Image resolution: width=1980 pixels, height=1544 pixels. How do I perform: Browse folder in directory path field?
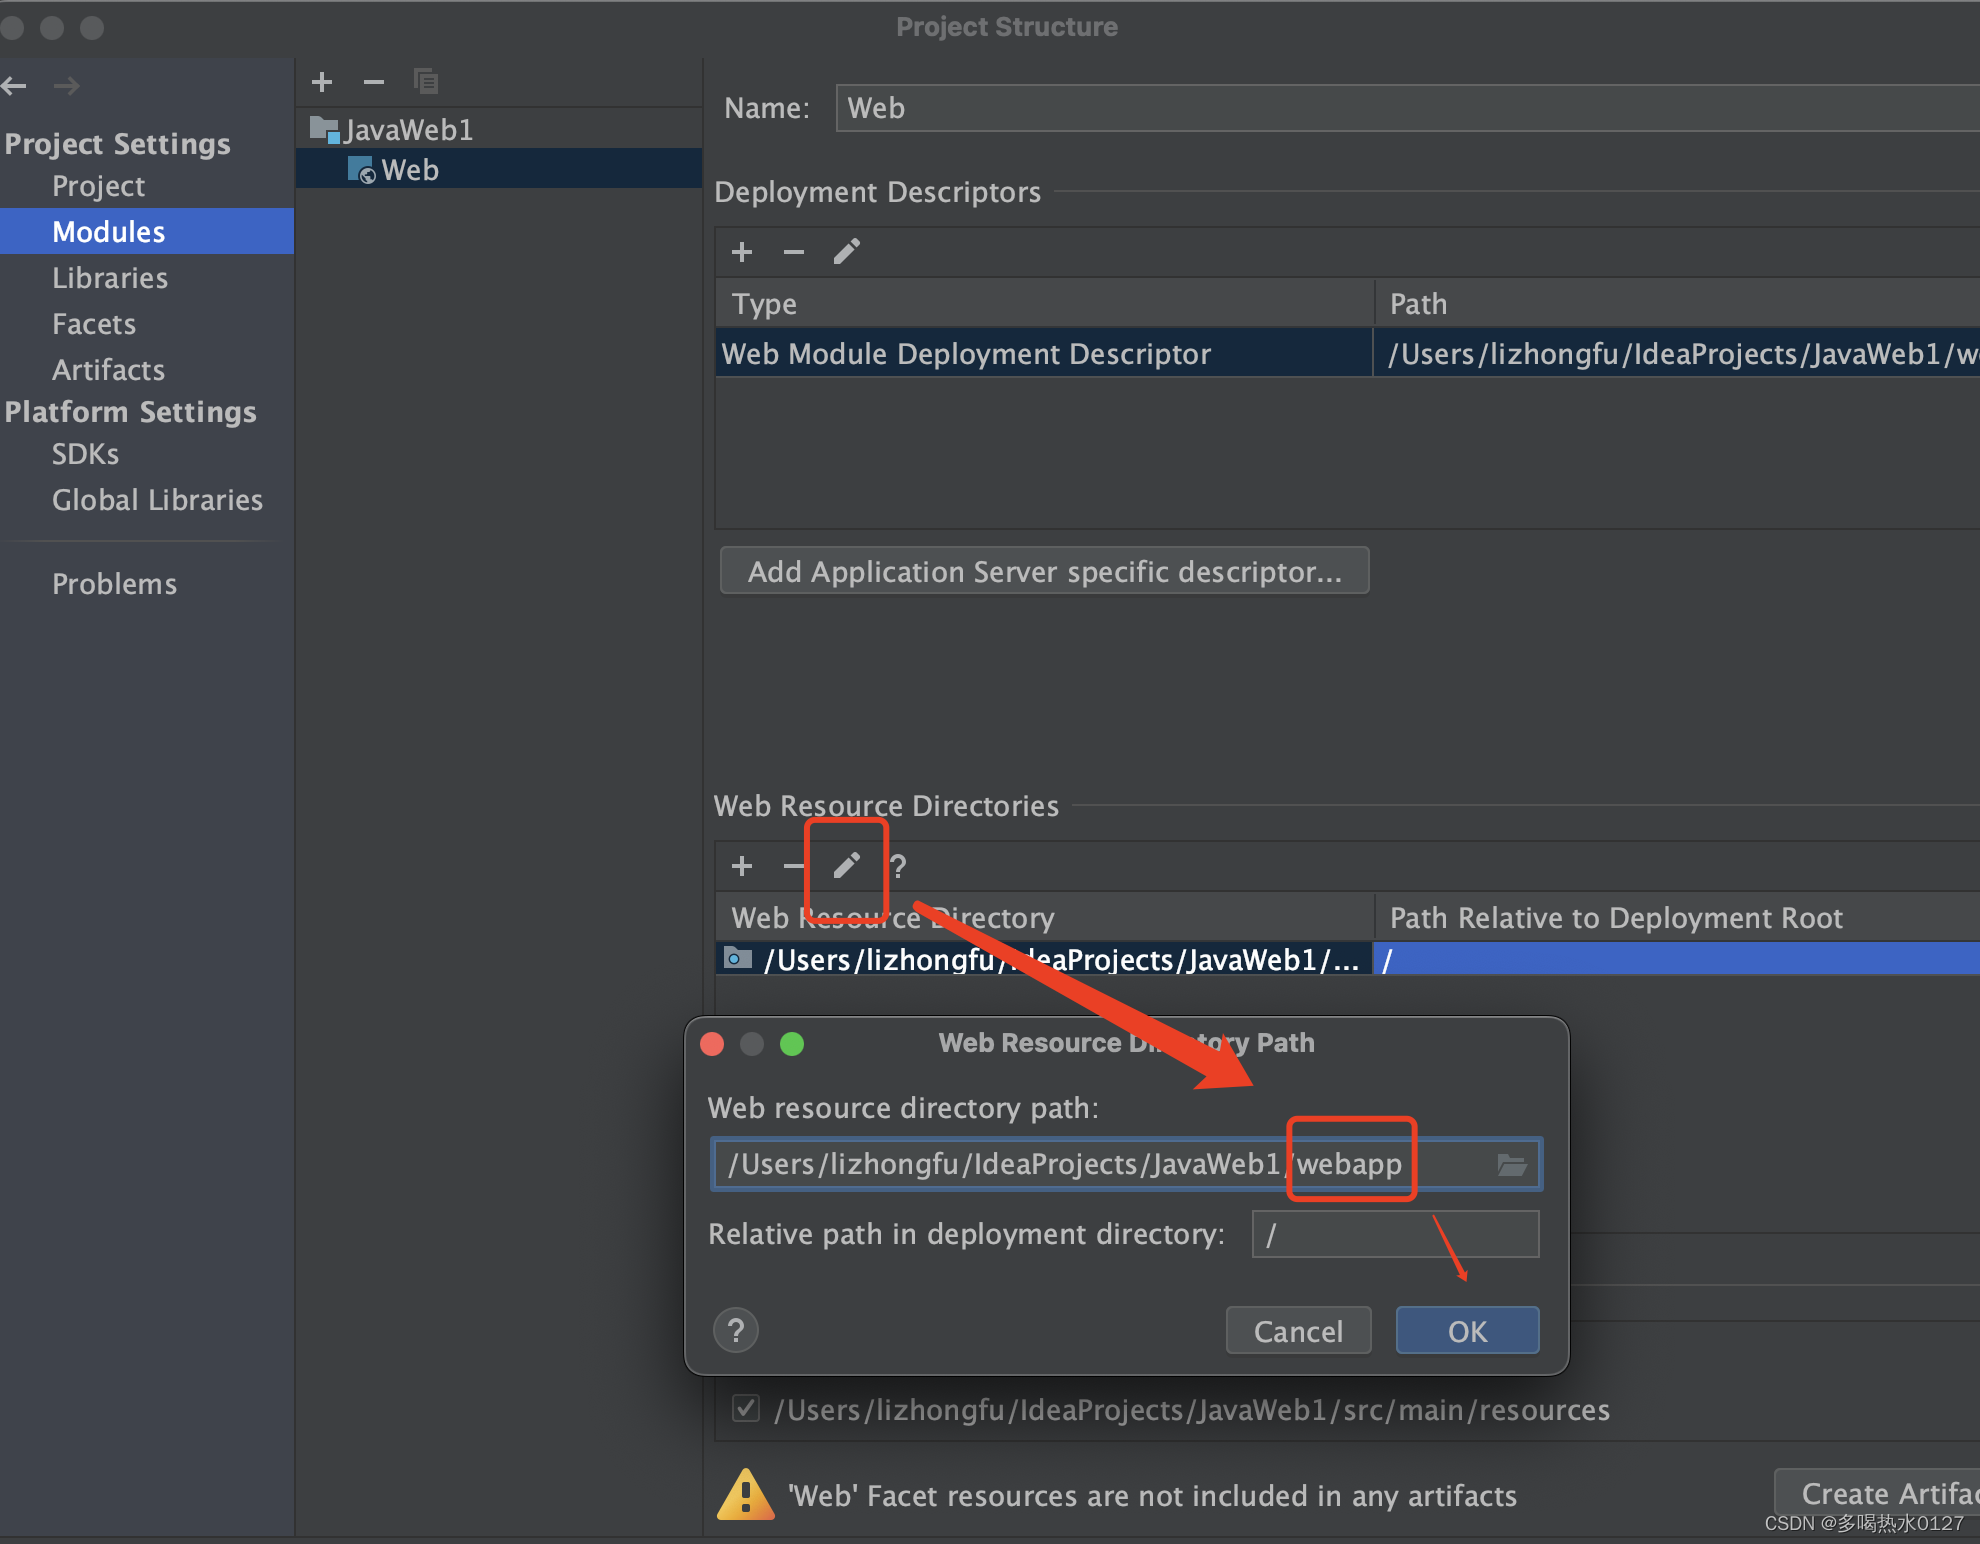1511,1165
